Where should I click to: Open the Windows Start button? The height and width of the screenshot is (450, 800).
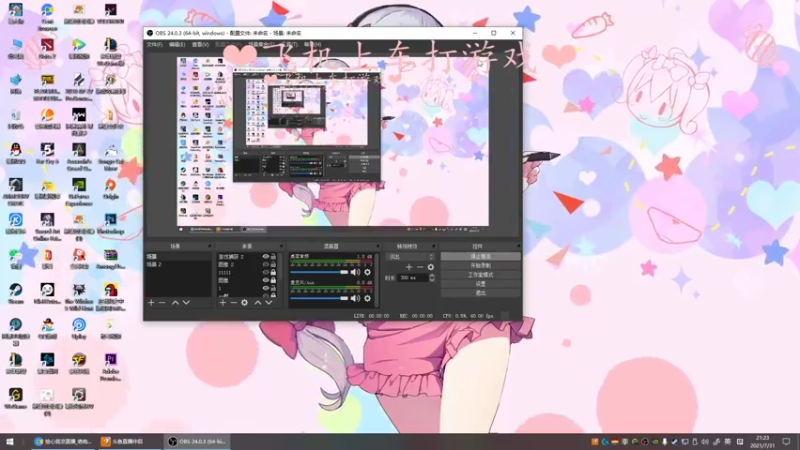click(10, 441)
